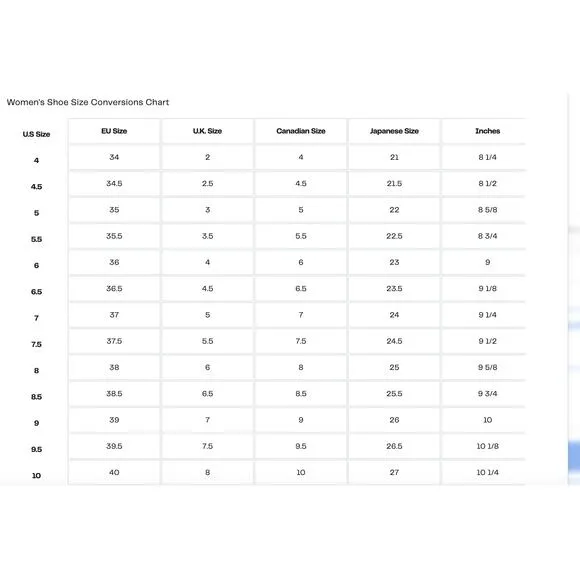Select the Inches column header
This screenshot has height=580, width=580.
click(488, 131)
